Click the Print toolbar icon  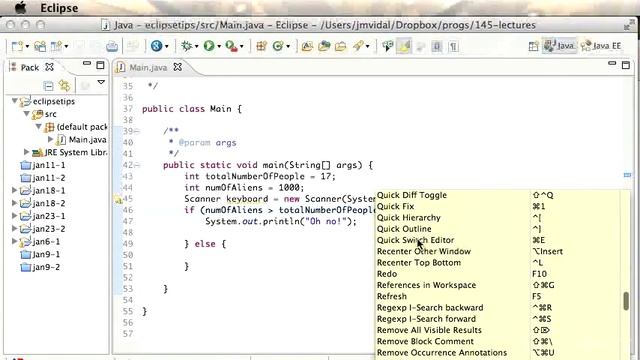coord(112,46)
